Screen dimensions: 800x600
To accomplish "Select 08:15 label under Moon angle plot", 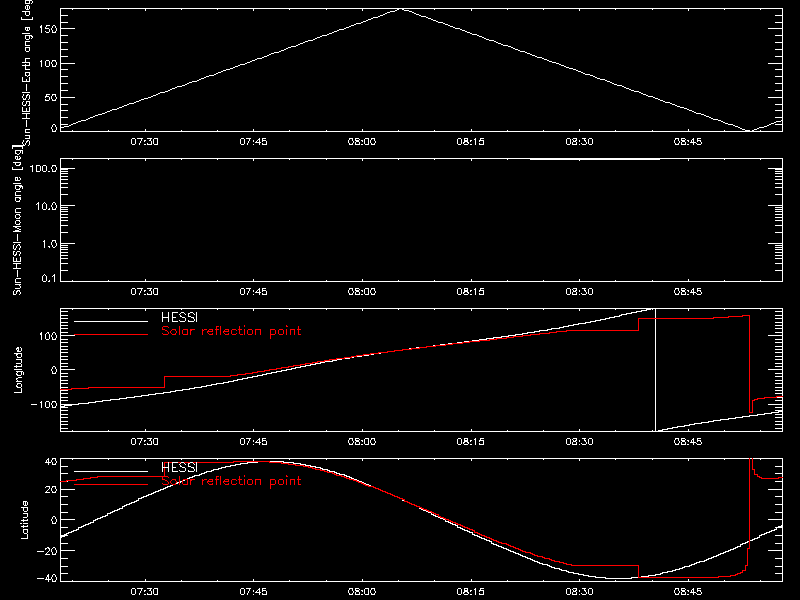I will click(x=470, y=292).
